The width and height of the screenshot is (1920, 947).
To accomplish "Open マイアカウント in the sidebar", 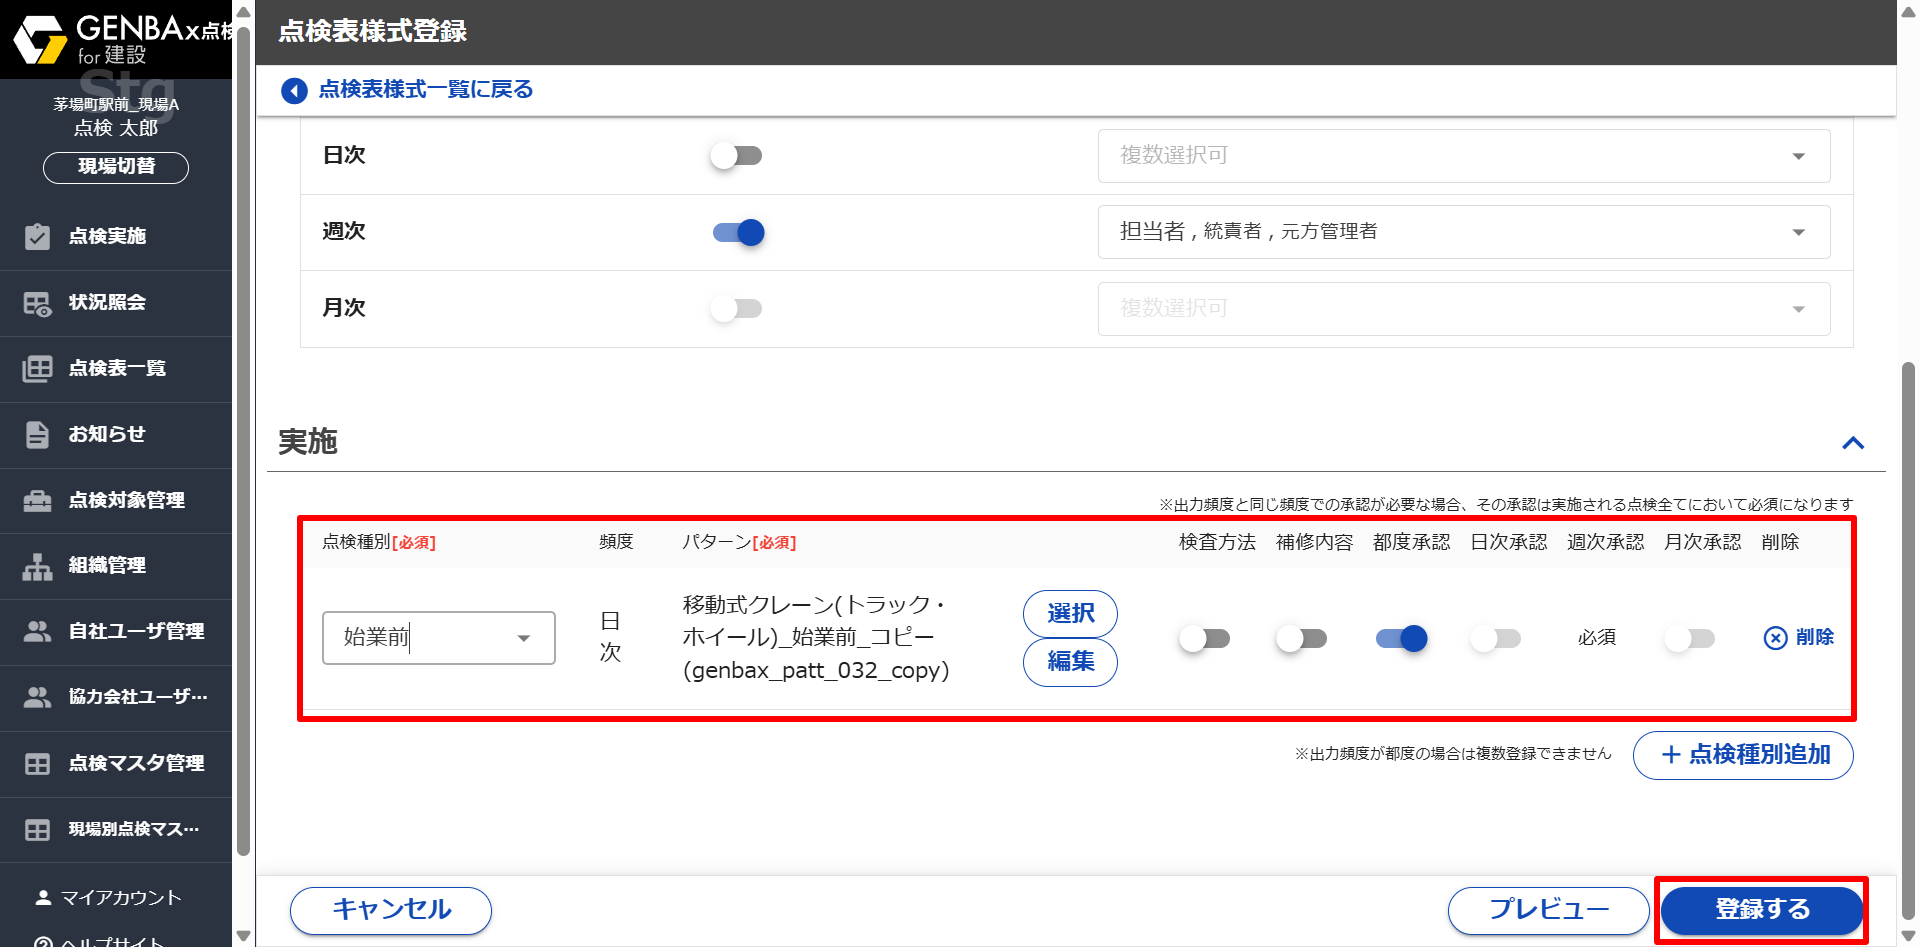I will (x=120, y=898).
